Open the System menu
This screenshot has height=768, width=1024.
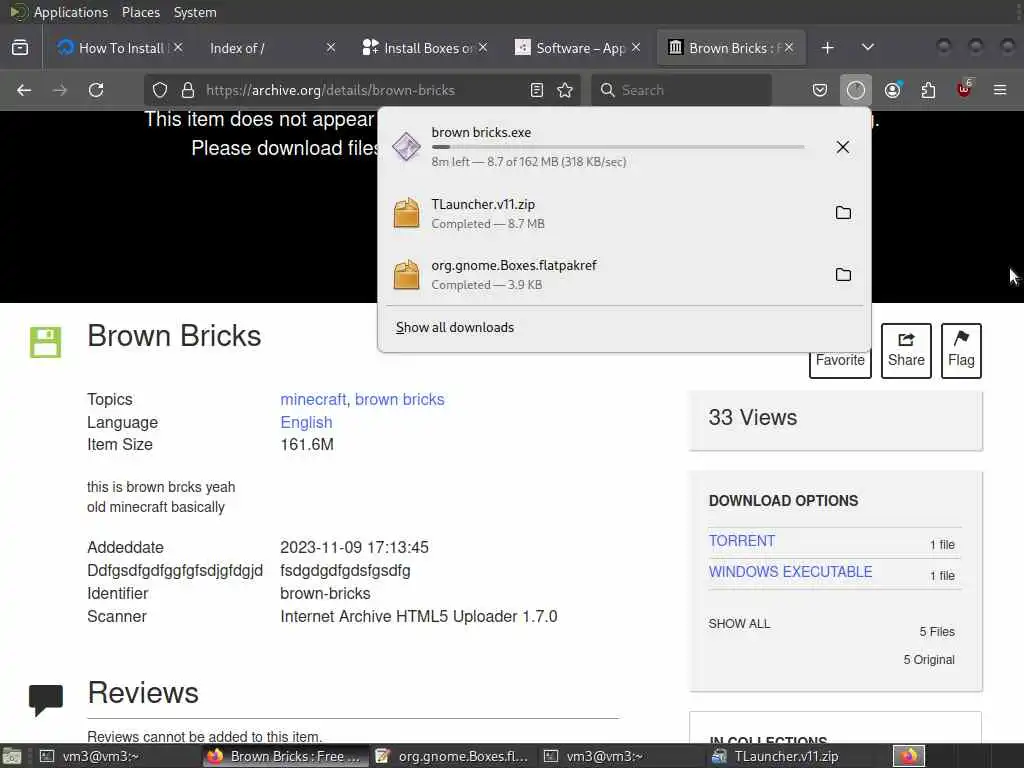click(195, 12)
